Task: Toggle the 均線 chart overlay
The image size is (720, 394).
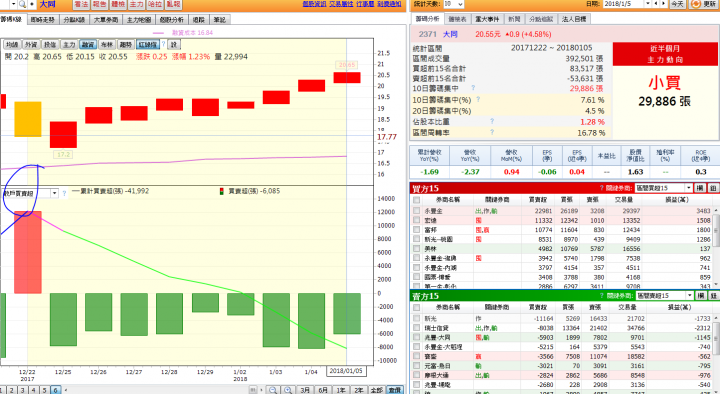Action: [x=12, y=45]
